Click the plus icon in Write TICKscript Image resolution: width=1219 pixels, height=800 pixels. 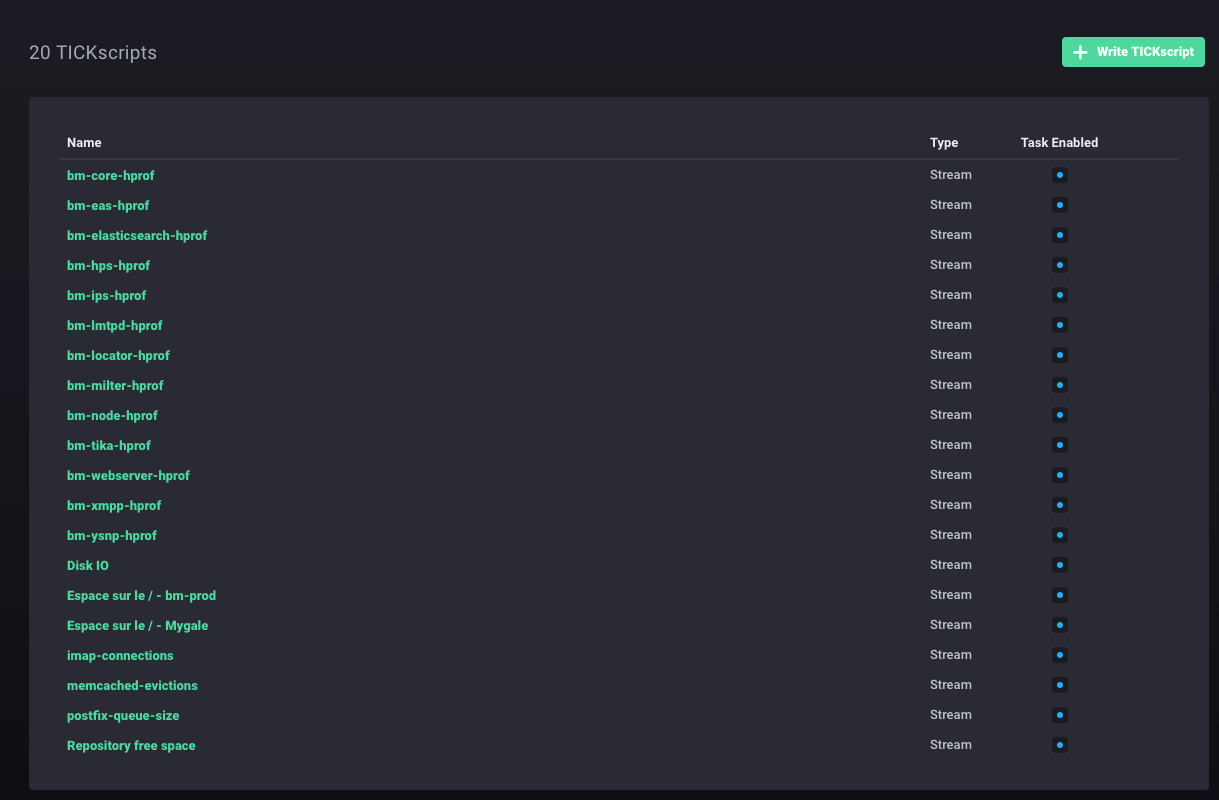(x=1080, y=52)
